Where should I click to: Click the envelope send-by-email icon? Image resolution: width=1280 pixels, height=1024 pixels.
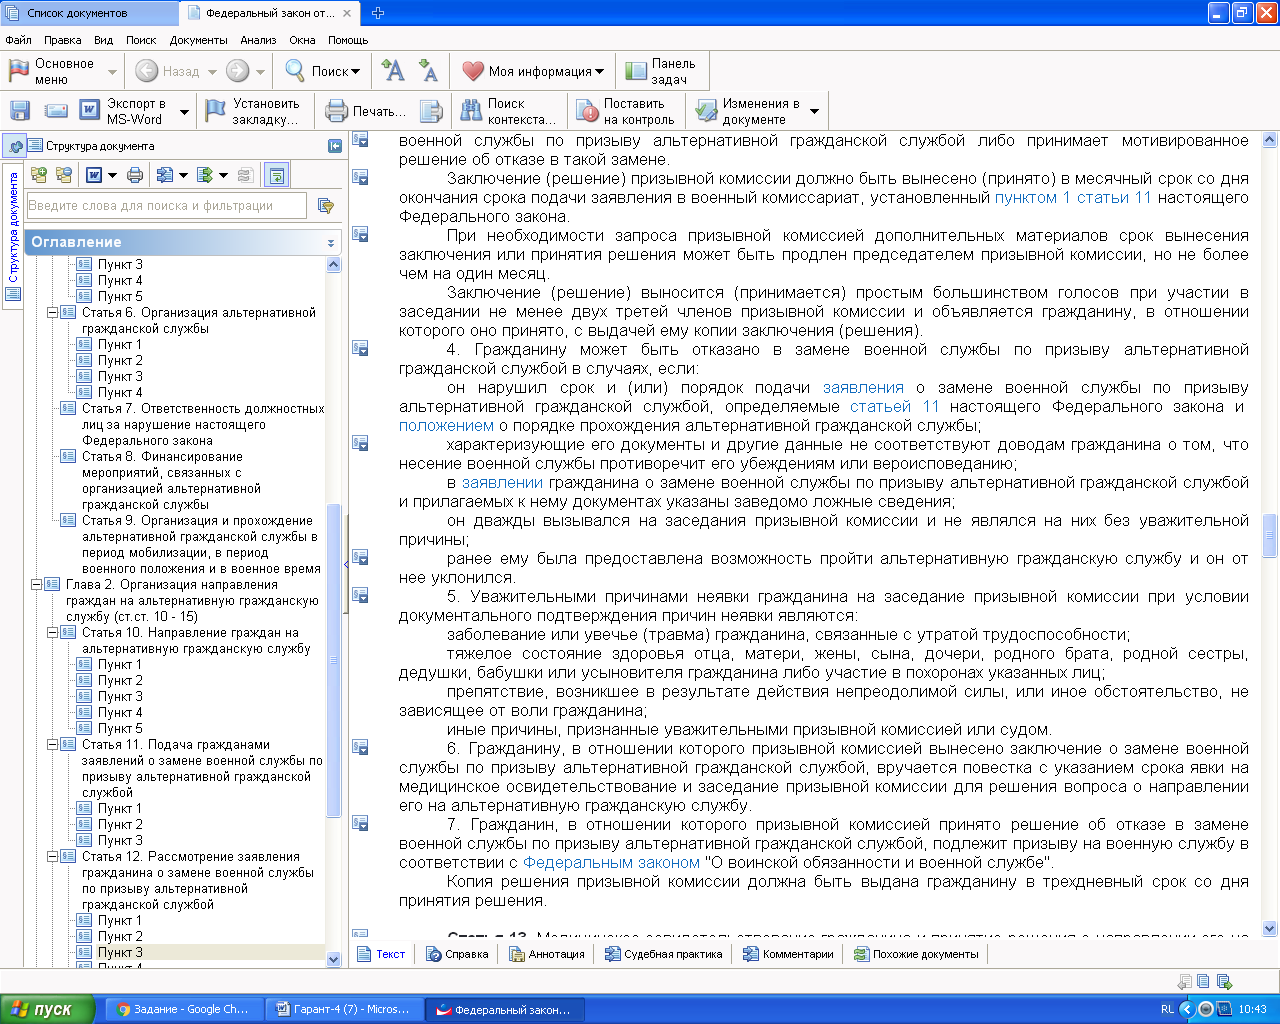pyautogui.click(x=56, y=111)
